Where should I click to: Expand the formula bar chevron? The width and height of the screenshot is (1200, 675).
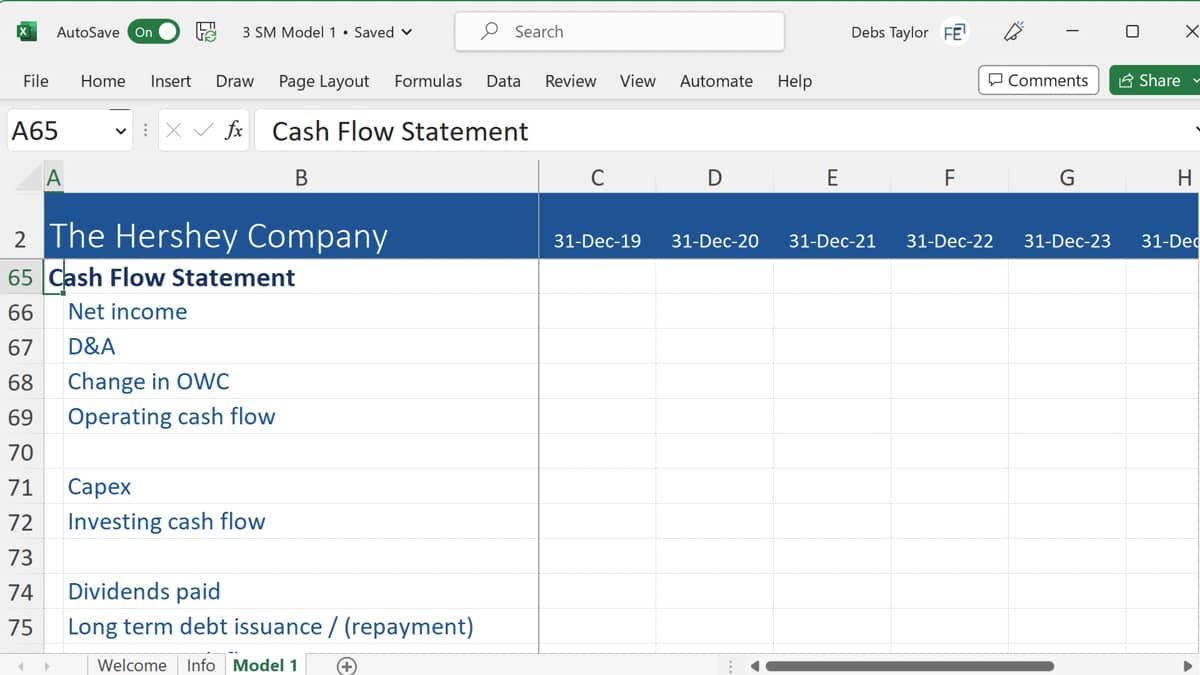point(1195,130)
